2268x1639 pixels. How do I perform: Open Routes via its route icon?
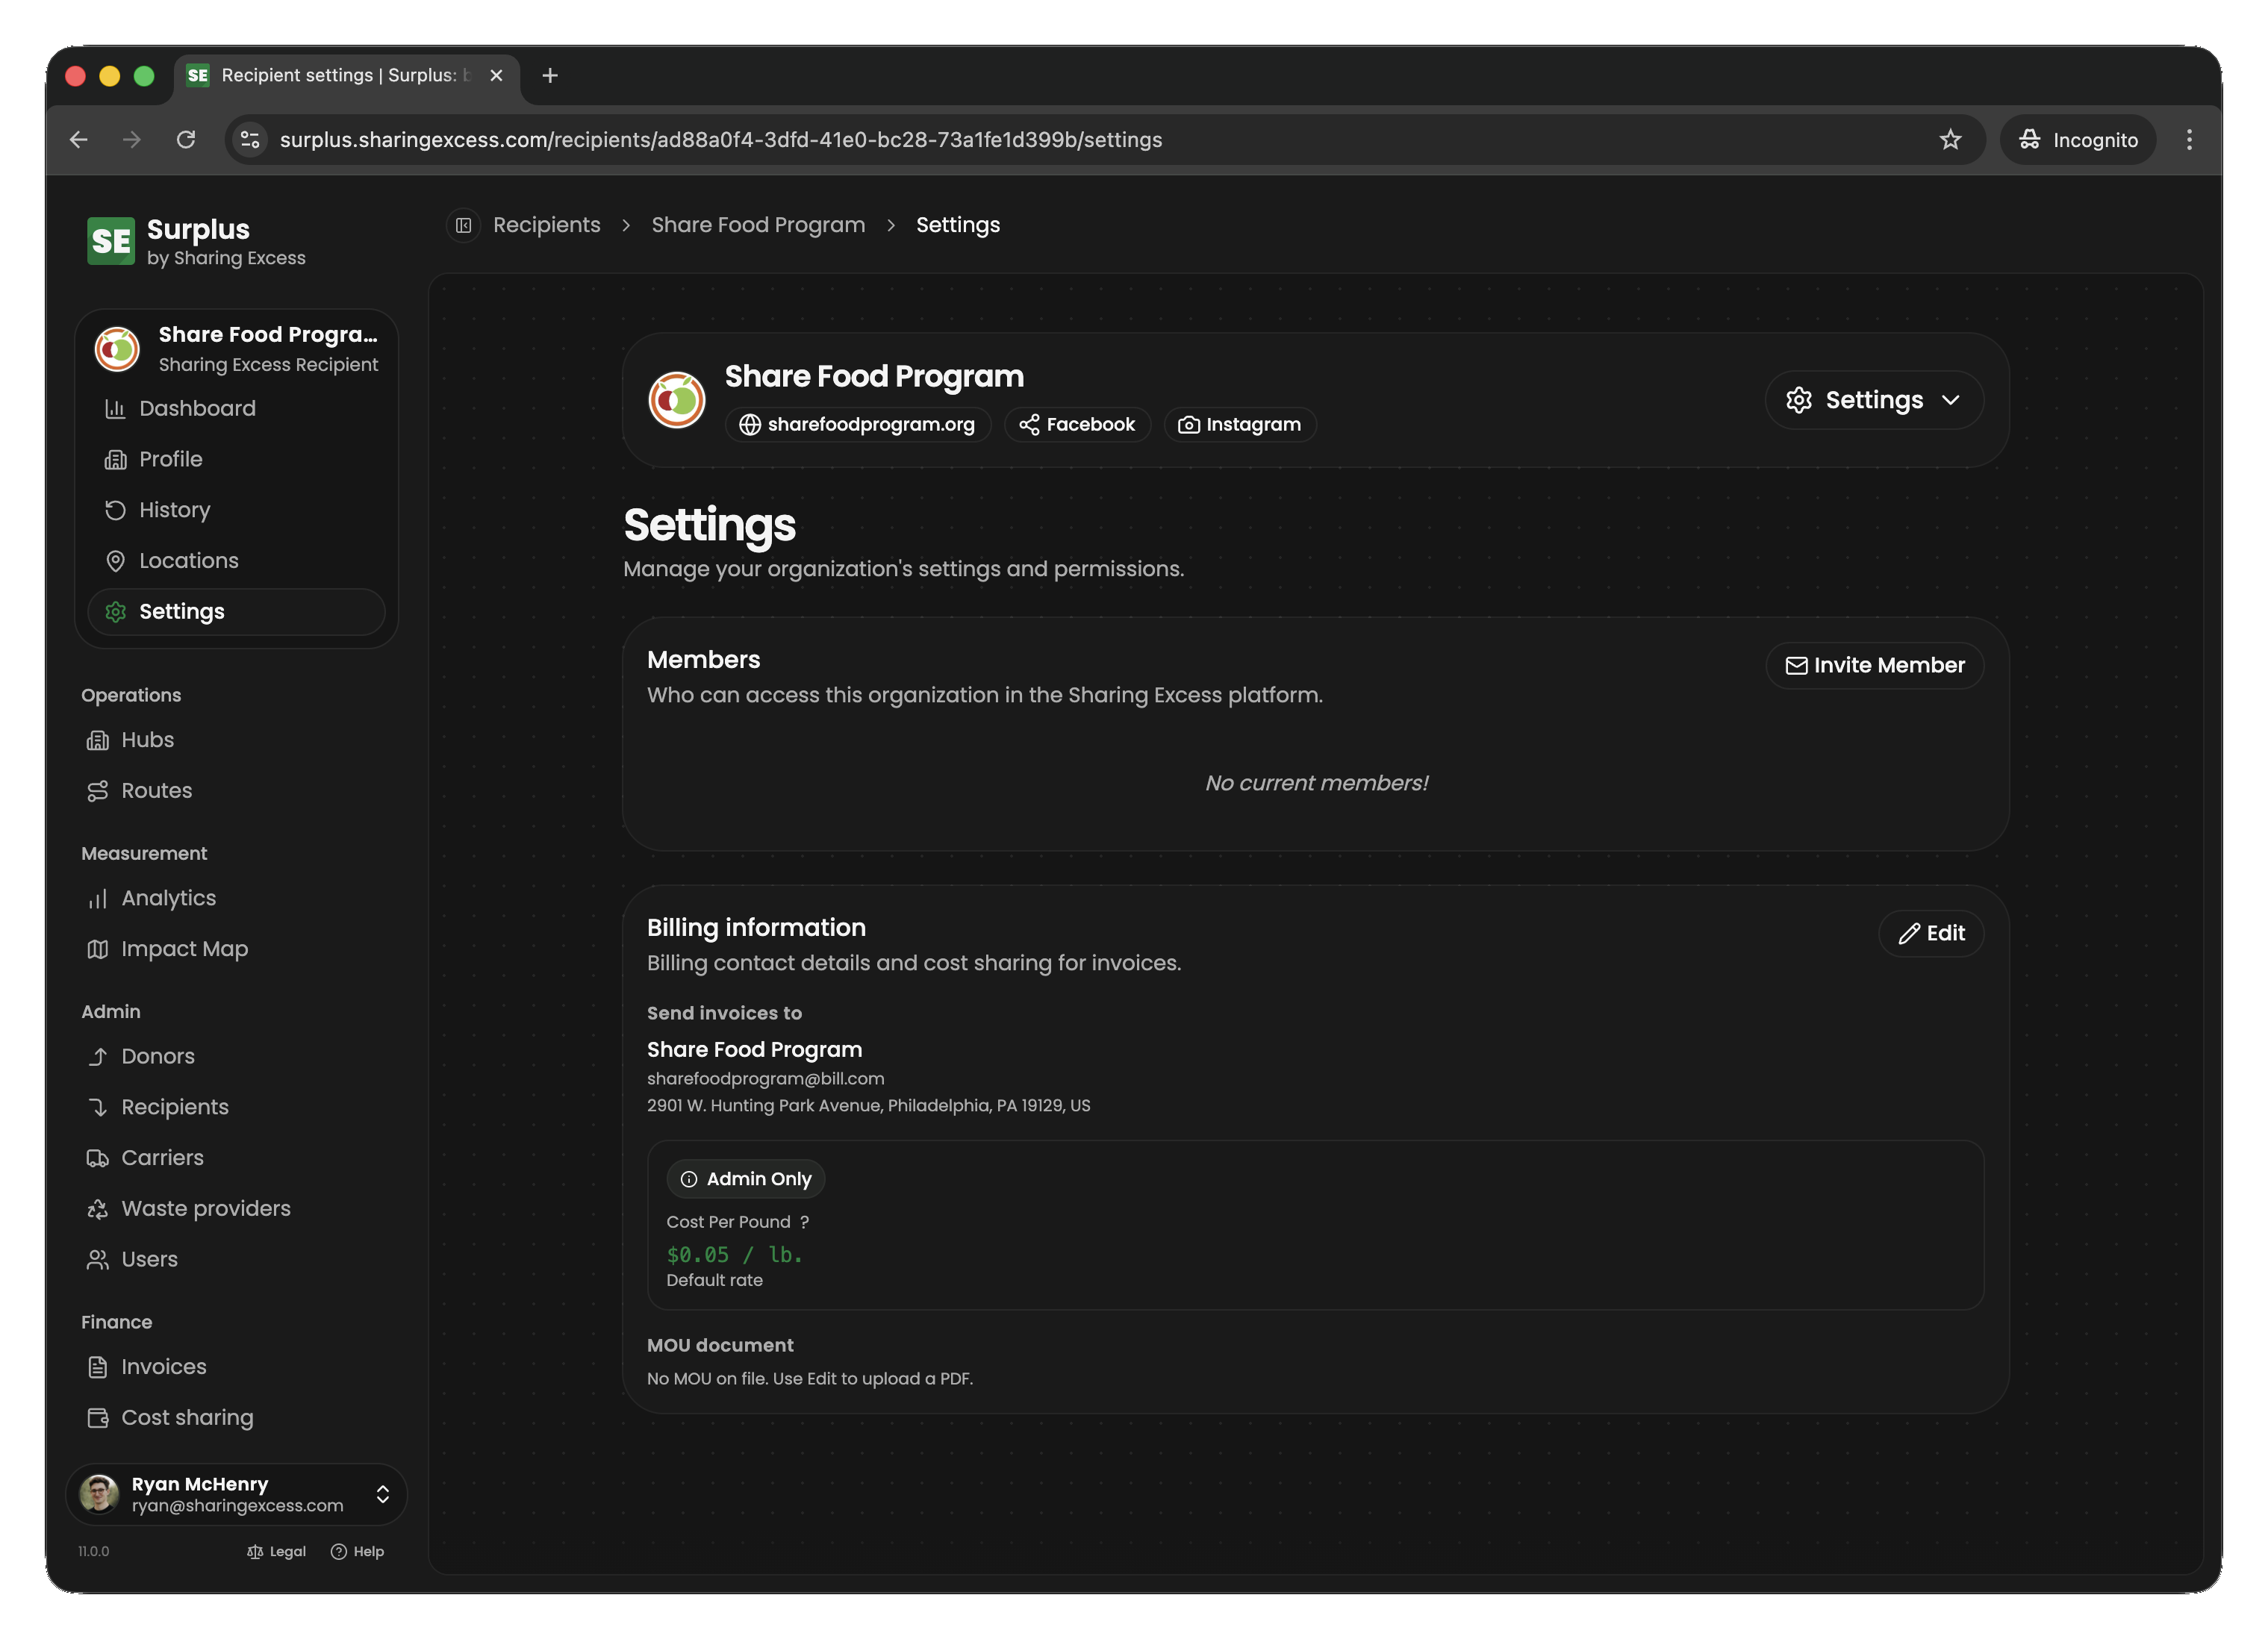97,791
